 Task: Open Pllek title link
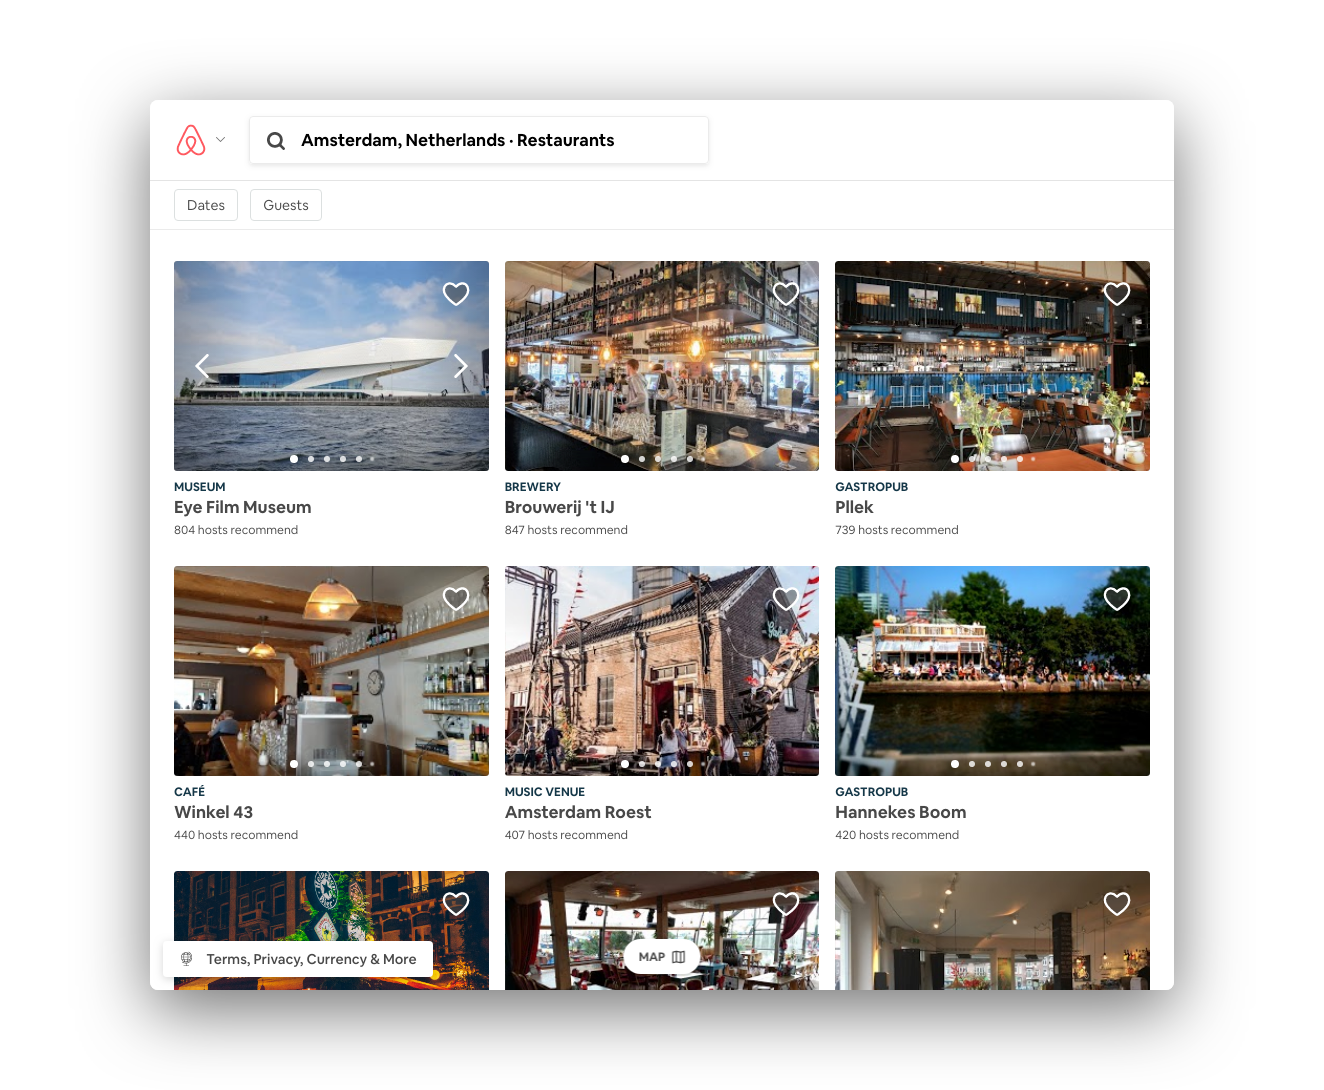tap(854, 507)
